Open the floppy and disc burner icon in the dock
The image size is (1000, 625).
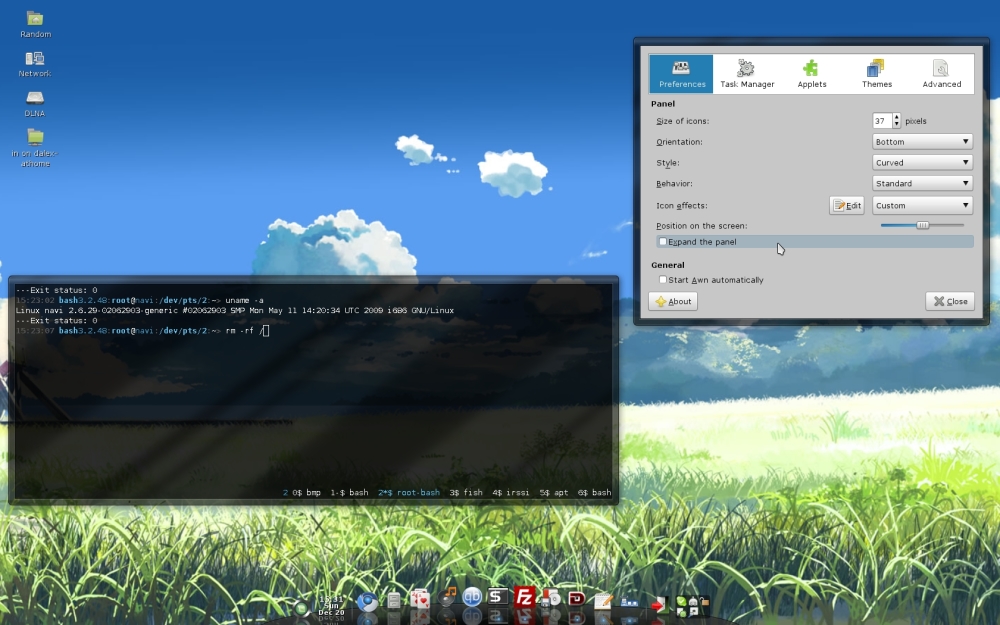[550, 598]
